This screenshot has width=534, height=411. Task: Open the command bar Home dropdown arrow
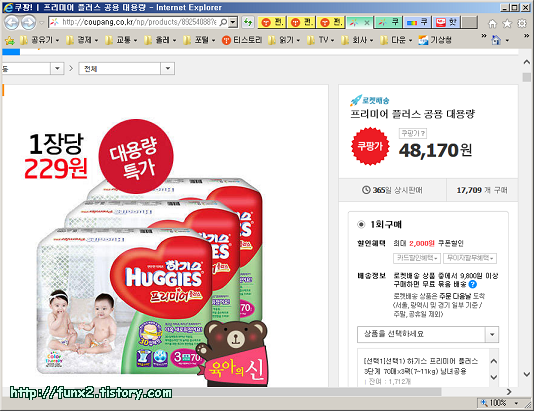coord(507,41)
